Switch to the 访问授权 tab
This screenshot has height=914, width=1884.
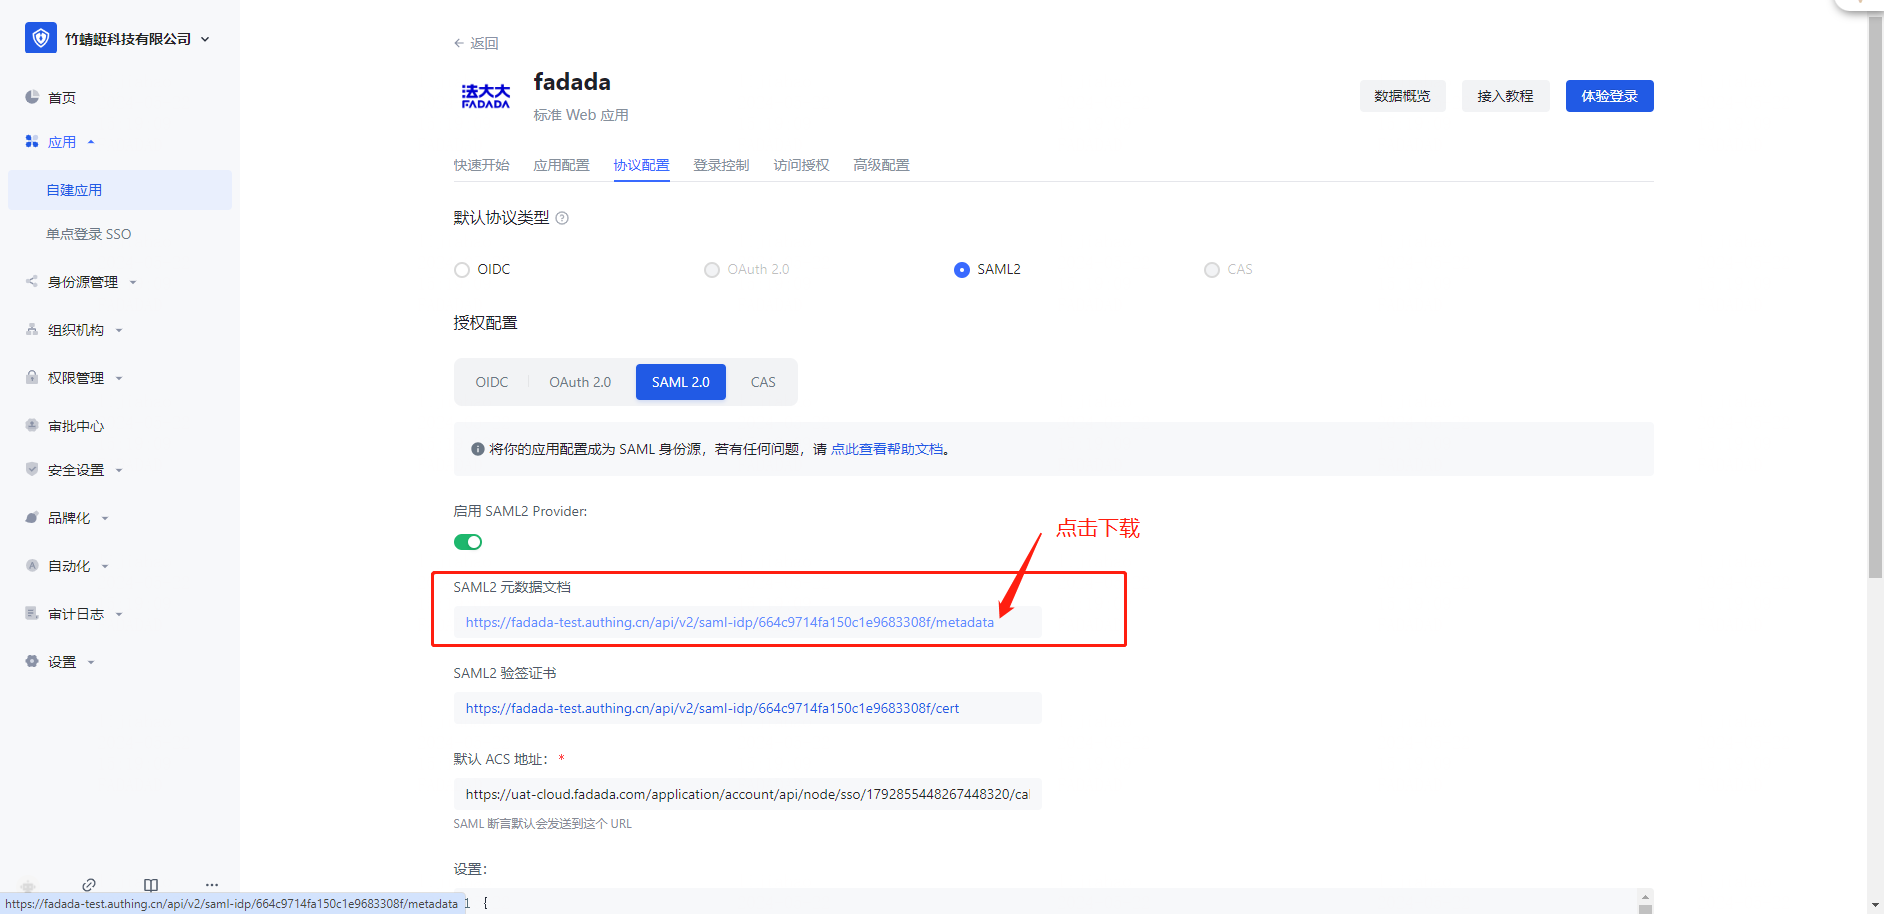pos(801,165)
